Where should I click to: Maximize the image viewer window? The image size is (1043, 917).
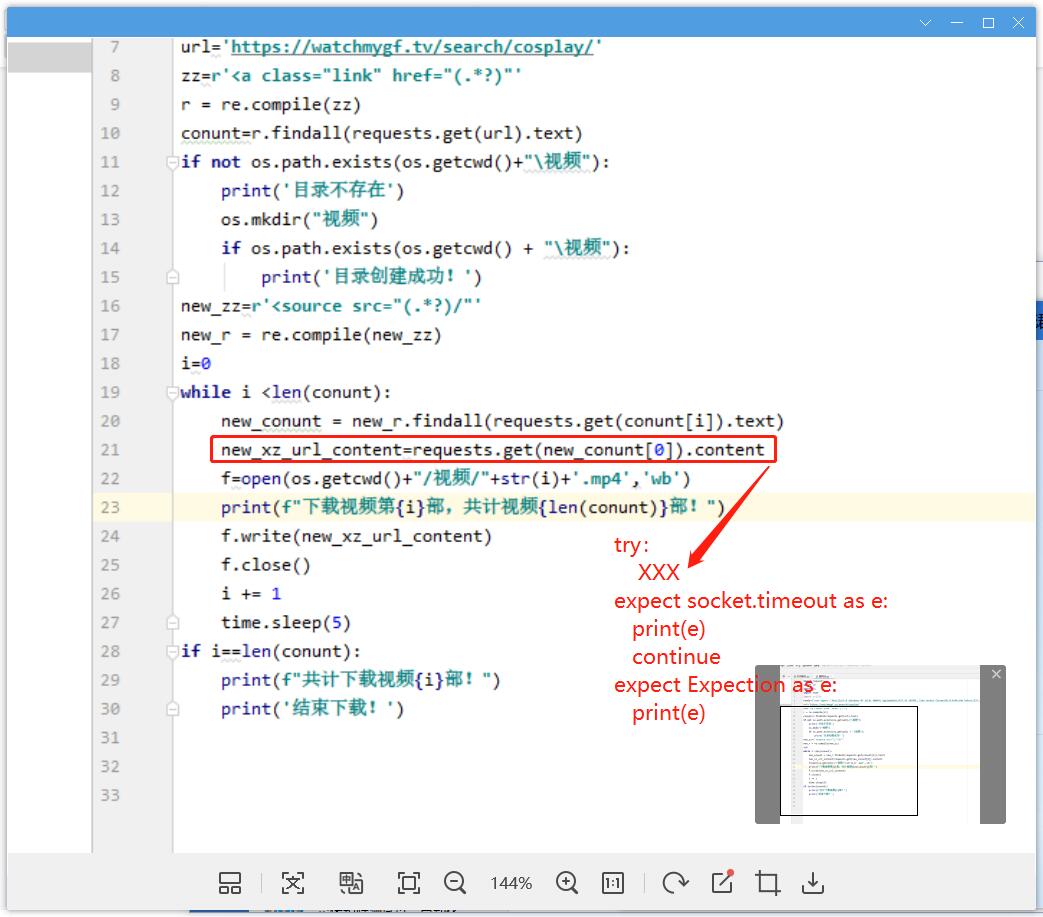[x=988, y=22]
